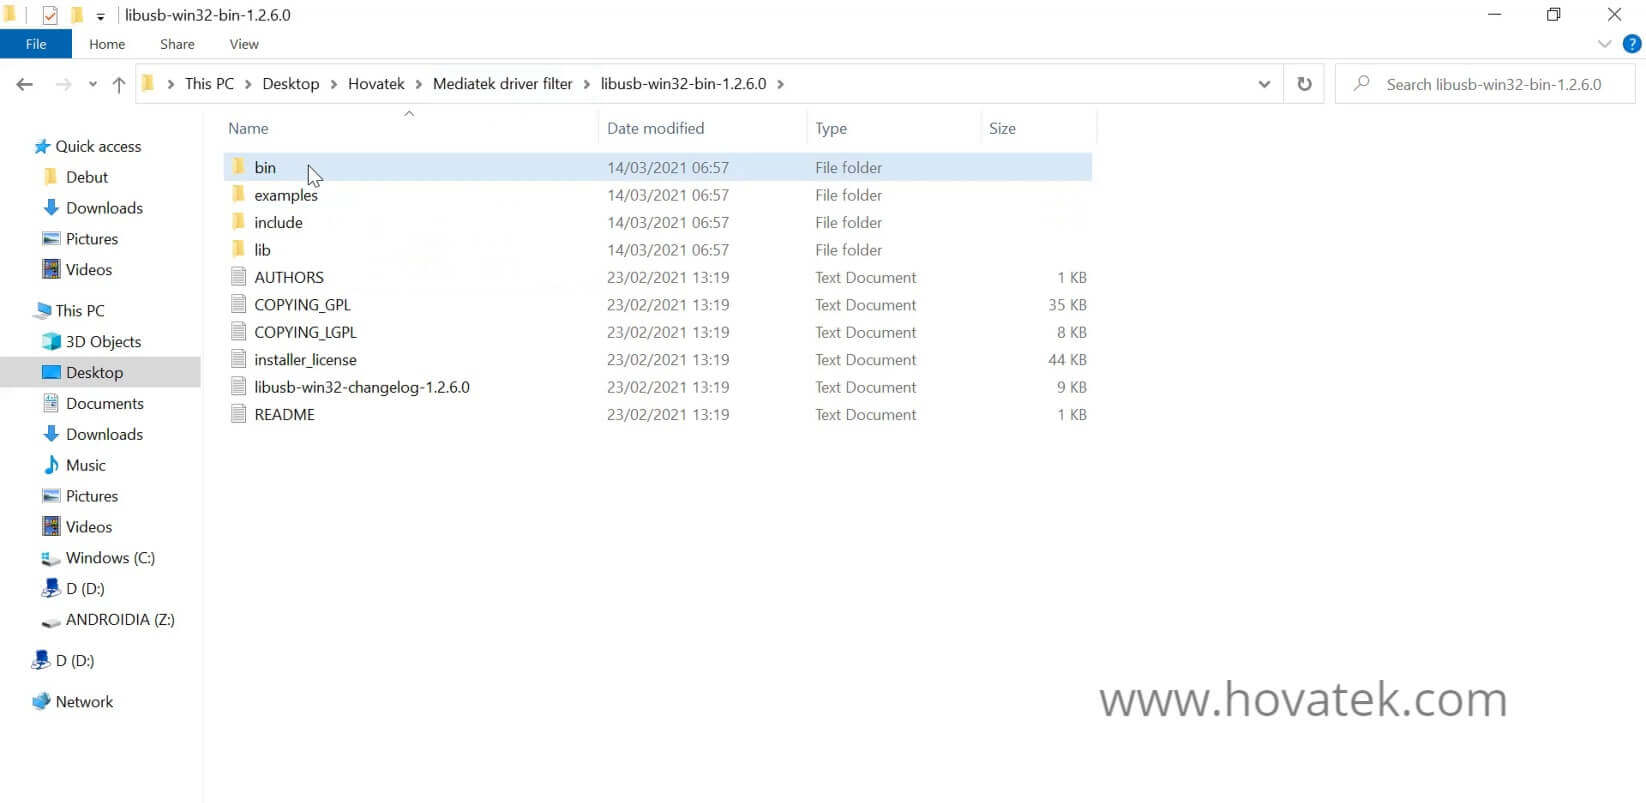This screenshot has width=1646, height=803.
Task: Open the File menu
Action: (x=36, y=44)
